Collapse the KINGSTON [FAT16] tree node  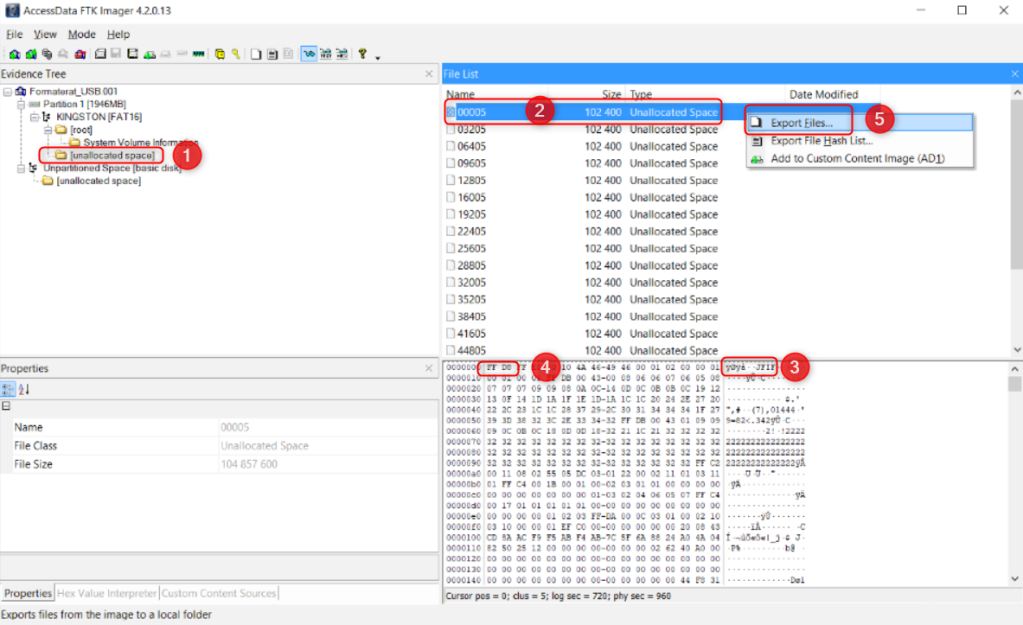point(34,117)
